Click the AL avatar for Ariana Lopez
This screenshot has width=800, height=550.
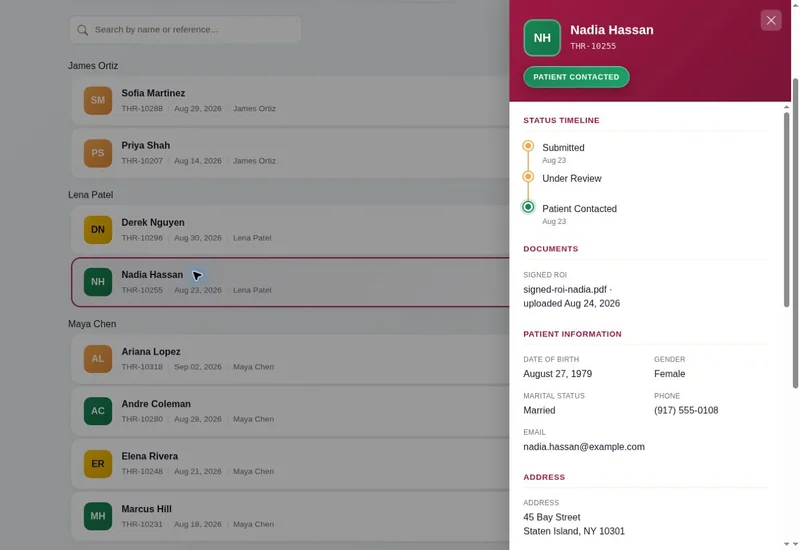98,359
